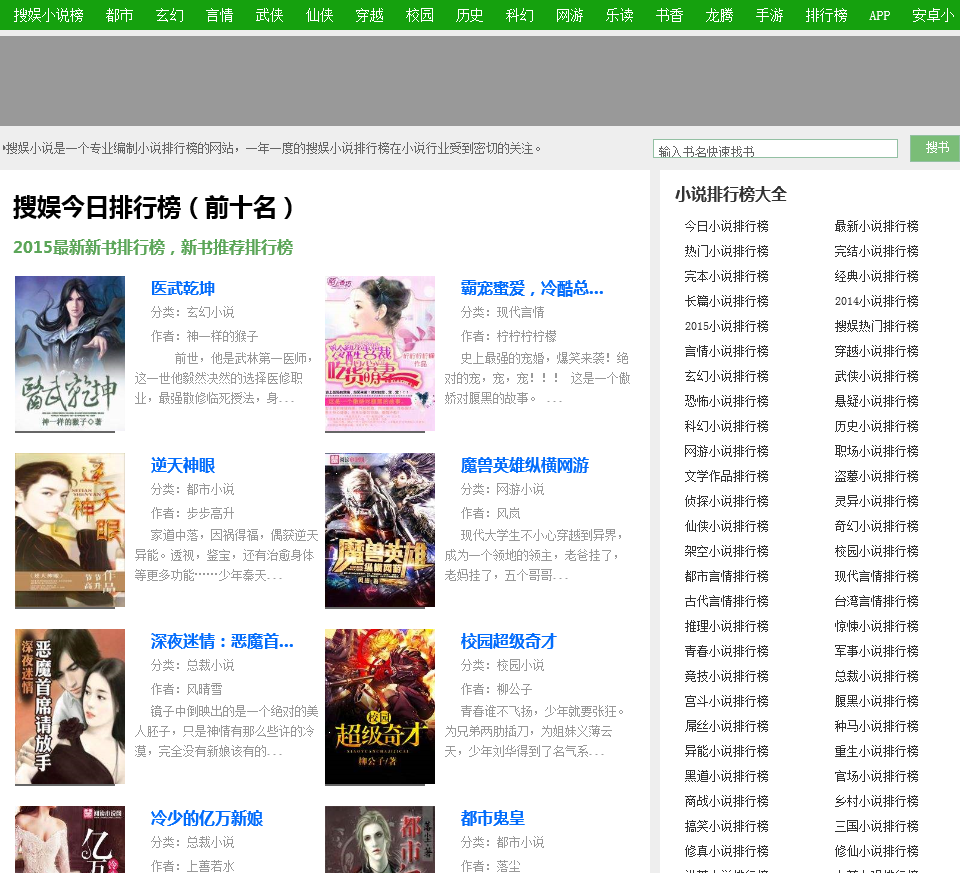Open the 霸宠蜜爱 pink book cover
The image size is (960, 873).
pos(380,353)
